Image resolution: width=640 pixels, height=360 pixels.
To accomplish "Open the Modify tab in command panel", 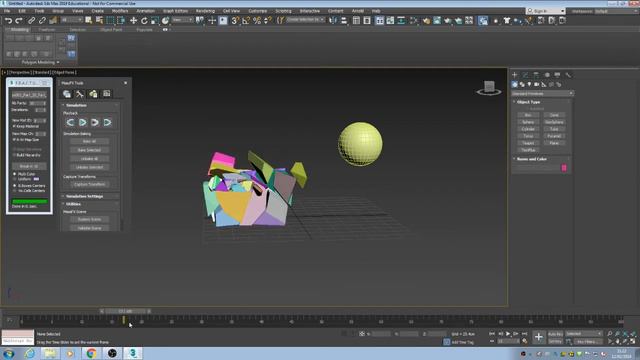I will tap(525, 75).
